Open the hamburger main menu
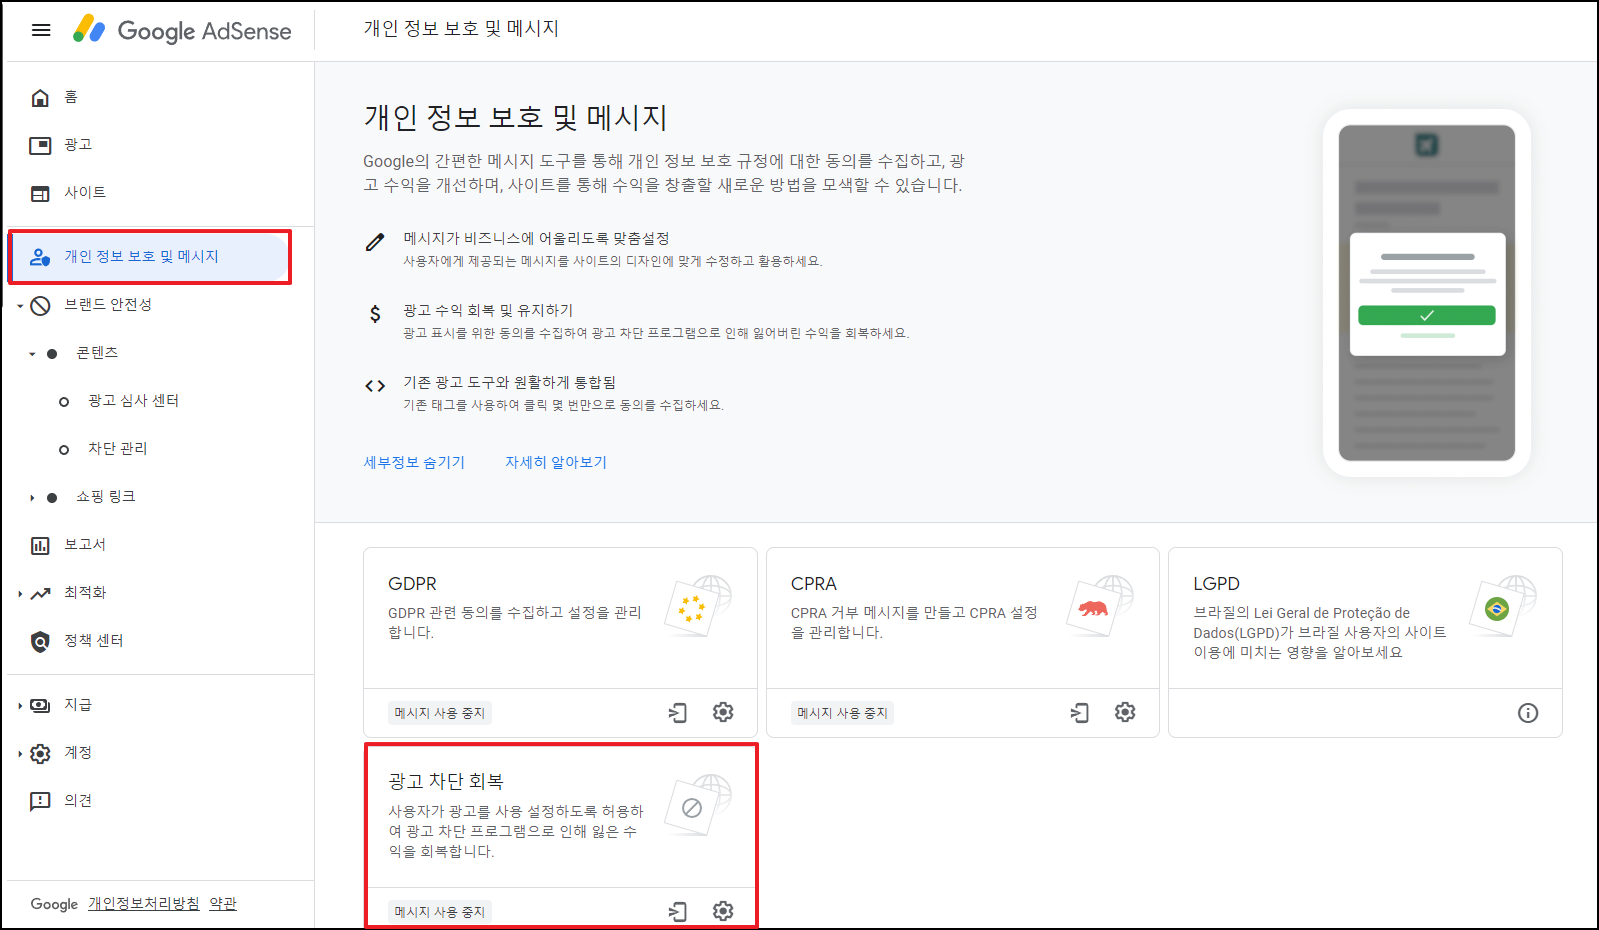This screenshot has width=1599, height=930. click(41, 30)
